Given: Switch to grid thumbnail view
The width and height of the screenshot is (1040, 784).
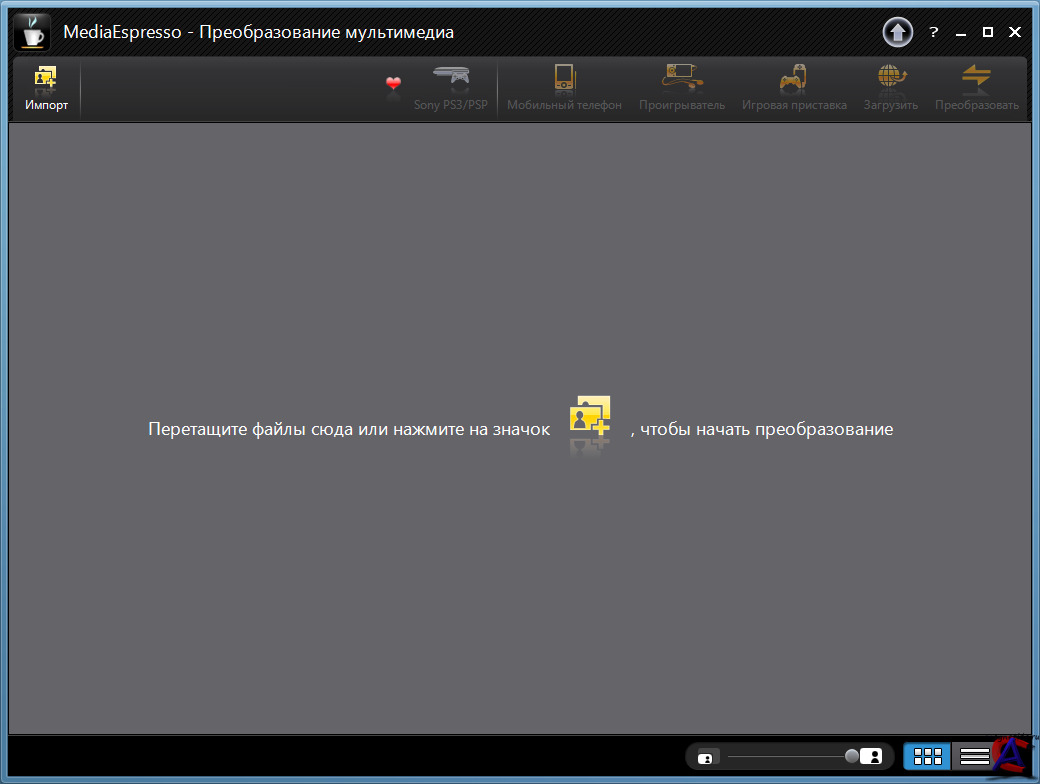Looking at the screenshot, I should pyautogui.click(x=927, y=756).
